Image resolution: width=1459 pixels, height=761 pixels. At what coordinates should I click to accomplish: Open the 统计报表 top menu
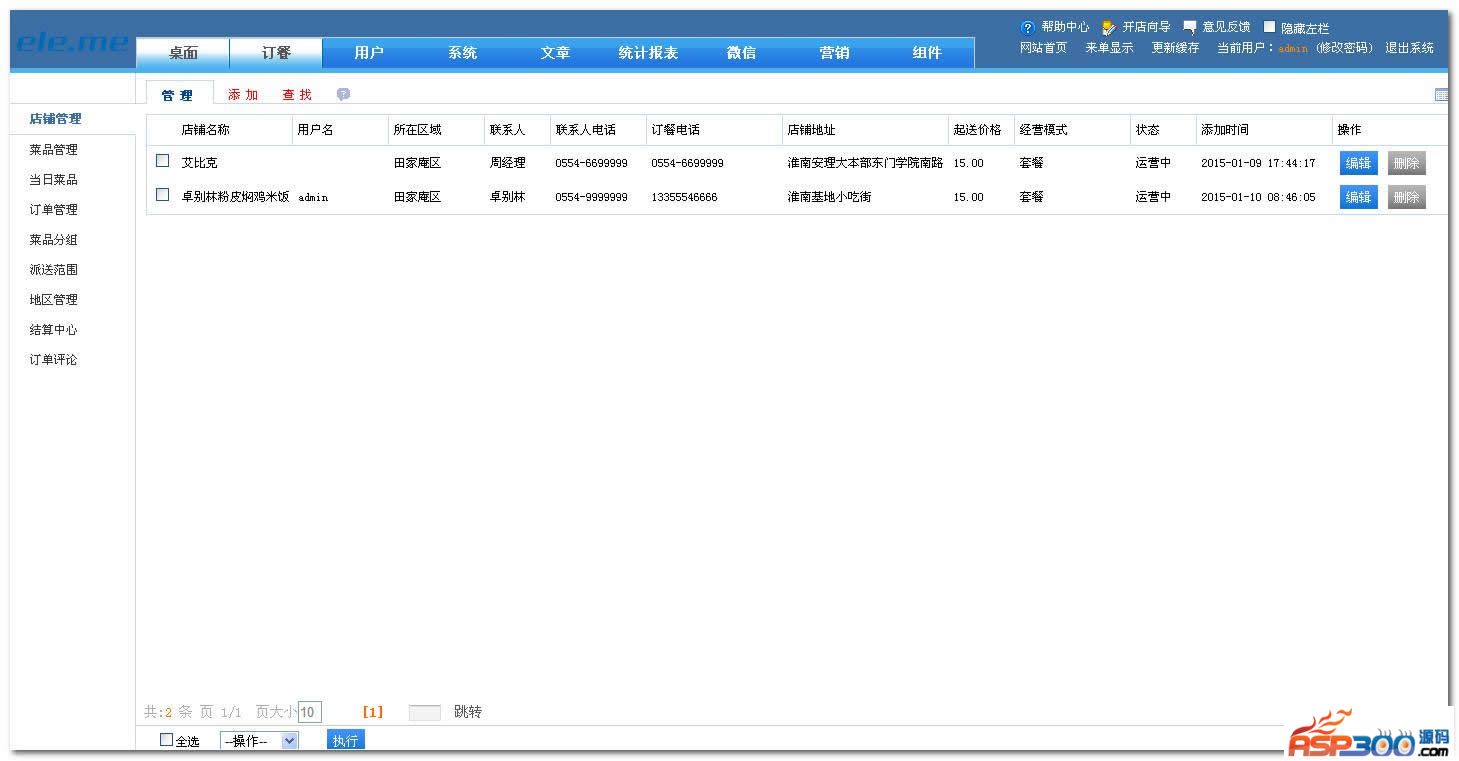pyautogui.click(x=648, y=53)
